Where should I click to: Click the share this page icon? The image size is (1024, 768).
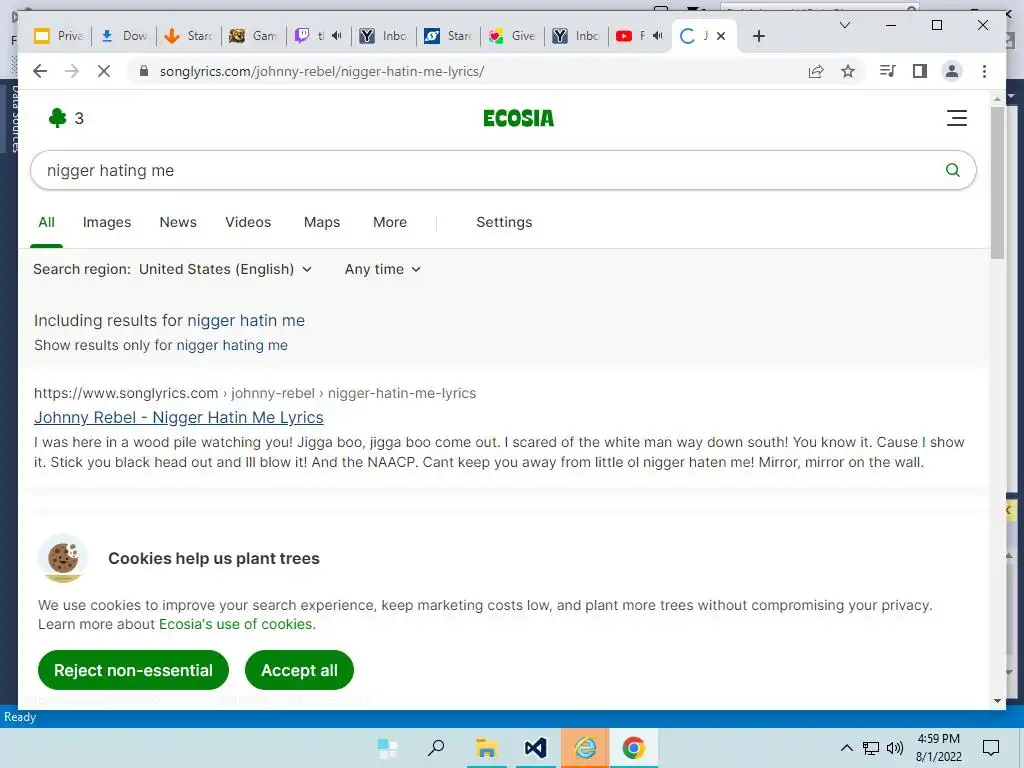tap(816, 71)
